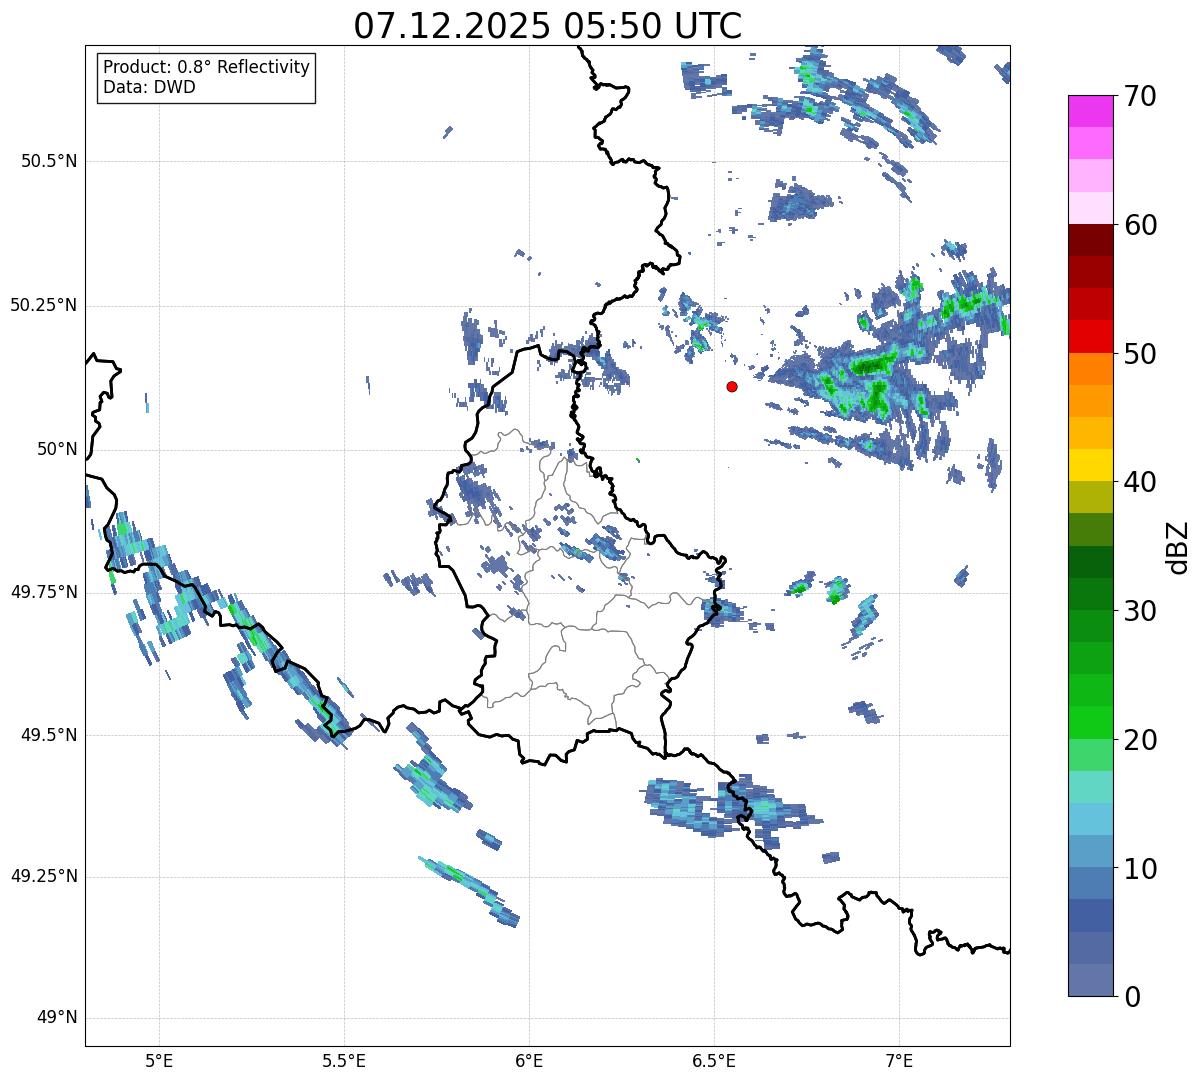Click the bright red colorbar swatch above 50
This screenshot has width=1202, height=1081.
(1091, 337)
